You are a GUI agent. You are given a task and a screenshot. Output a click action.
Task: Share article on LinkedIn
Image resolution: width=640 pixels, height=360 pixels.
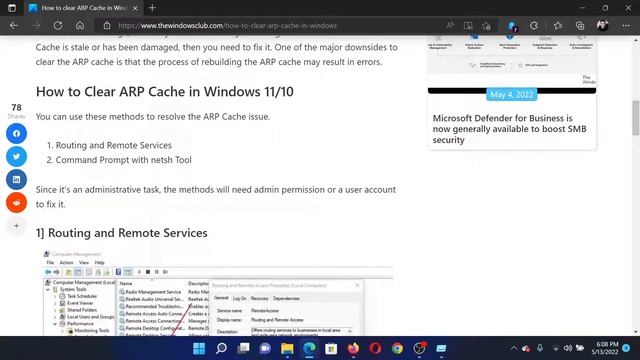pyautogui.click(x=16, y=179)
